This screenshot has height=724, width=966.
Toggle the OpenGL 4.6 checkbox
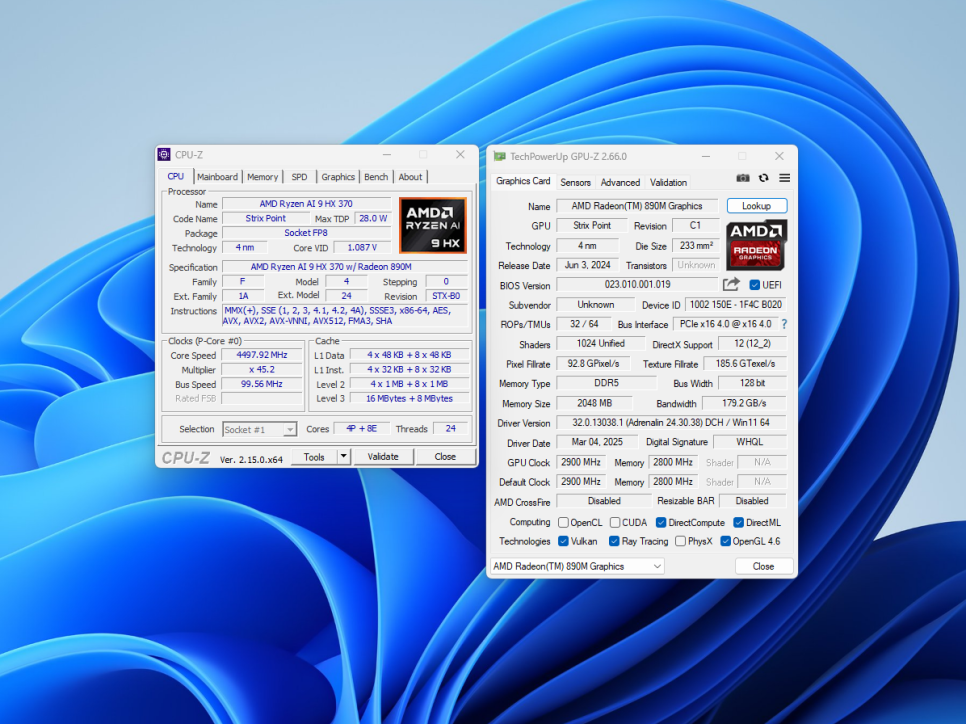(x=726, y=541)
